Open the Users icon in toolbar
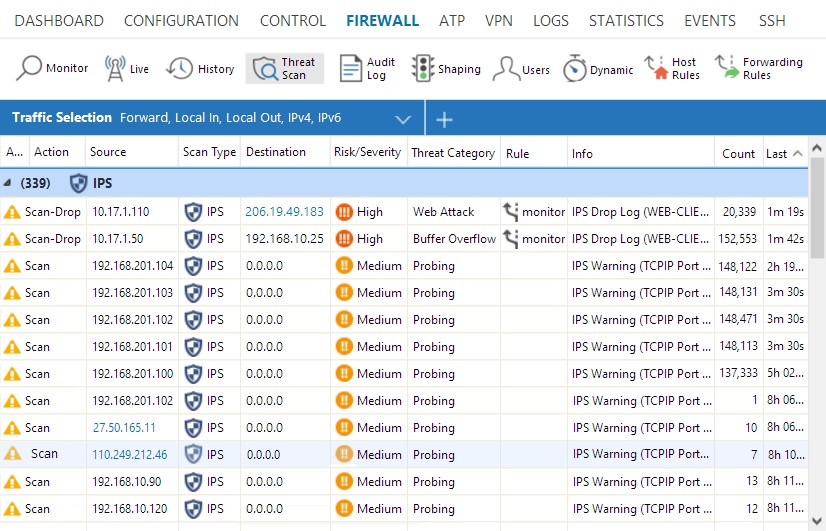This screenshot has width=826, height=531. (x=505, y=69)
